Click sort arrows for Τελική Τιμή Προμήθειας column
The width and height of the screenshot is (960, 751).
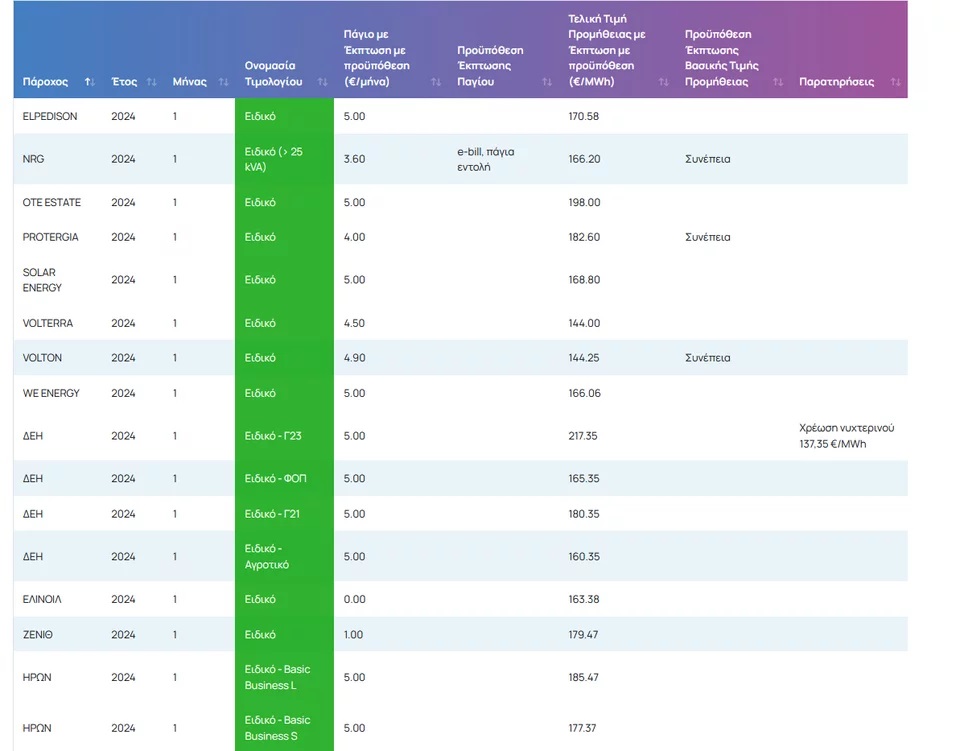click(x=663, y=82)
